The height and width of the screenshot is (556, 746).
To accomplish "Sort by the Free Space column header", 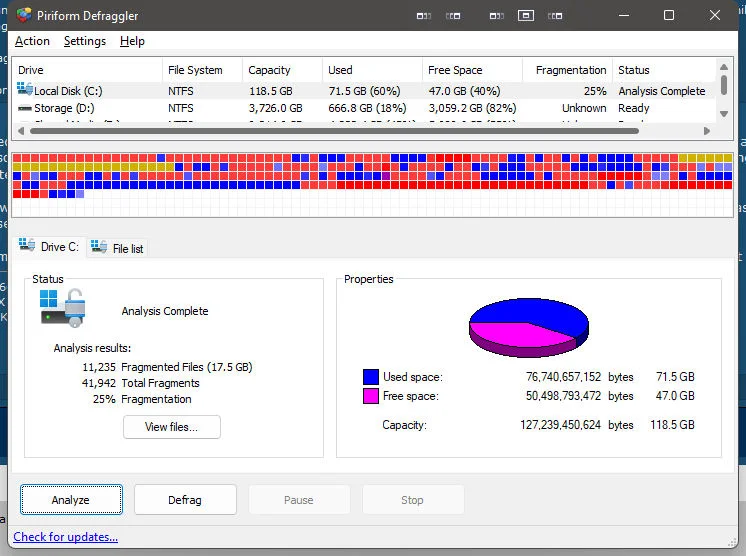I will (x=472, y=70).
